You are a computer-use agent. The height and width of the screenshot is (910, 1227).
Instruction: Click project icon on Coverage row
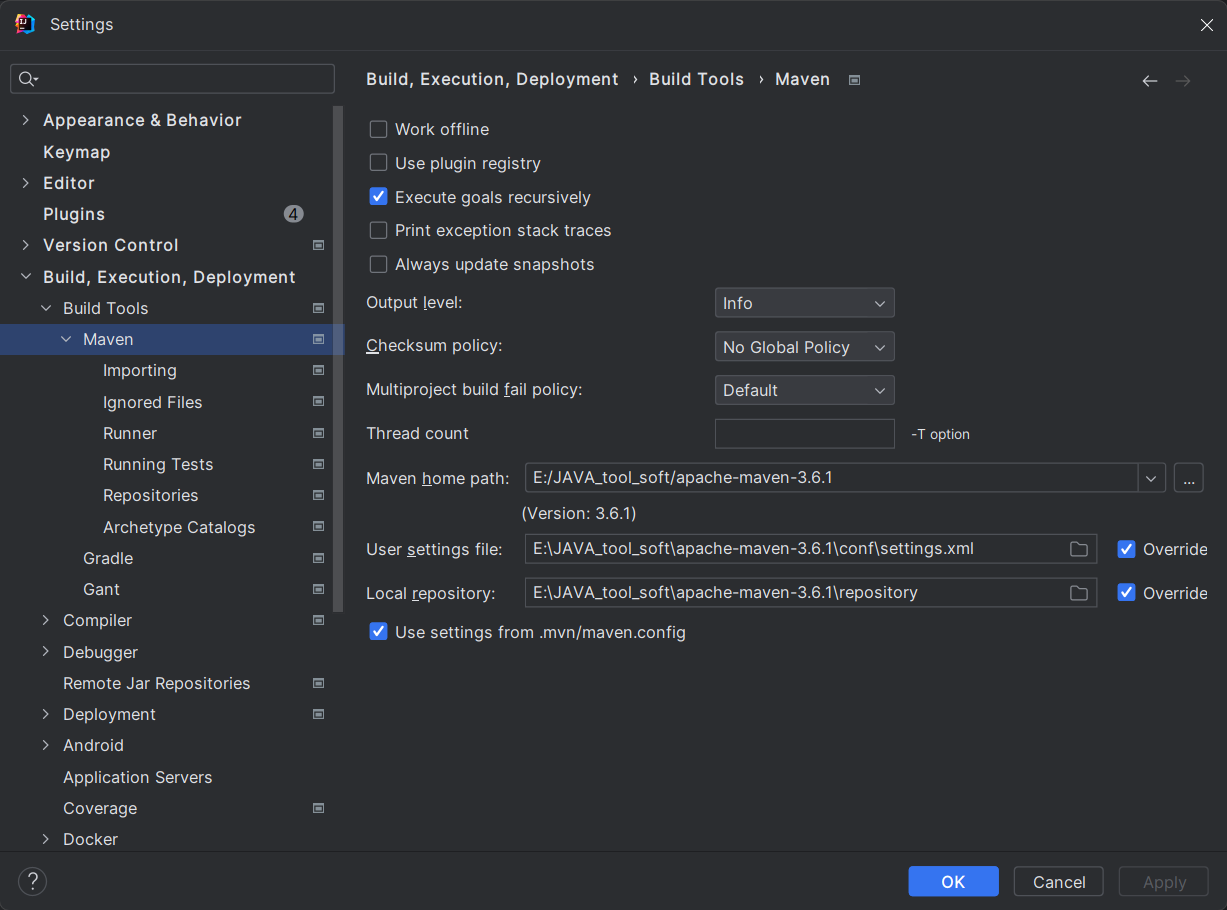coord(318,808)
